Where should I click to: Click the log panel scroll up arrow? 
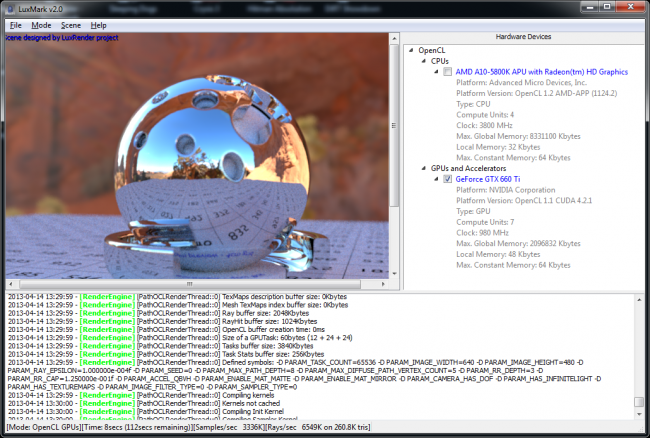pyautogui.click(x=639, y=300)
